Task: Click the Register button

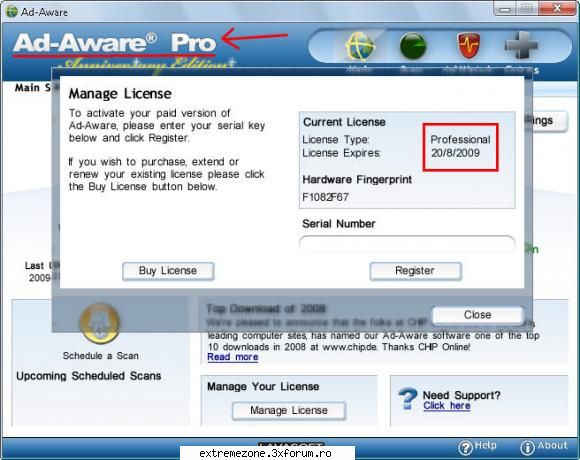Action: click(415, 271)
